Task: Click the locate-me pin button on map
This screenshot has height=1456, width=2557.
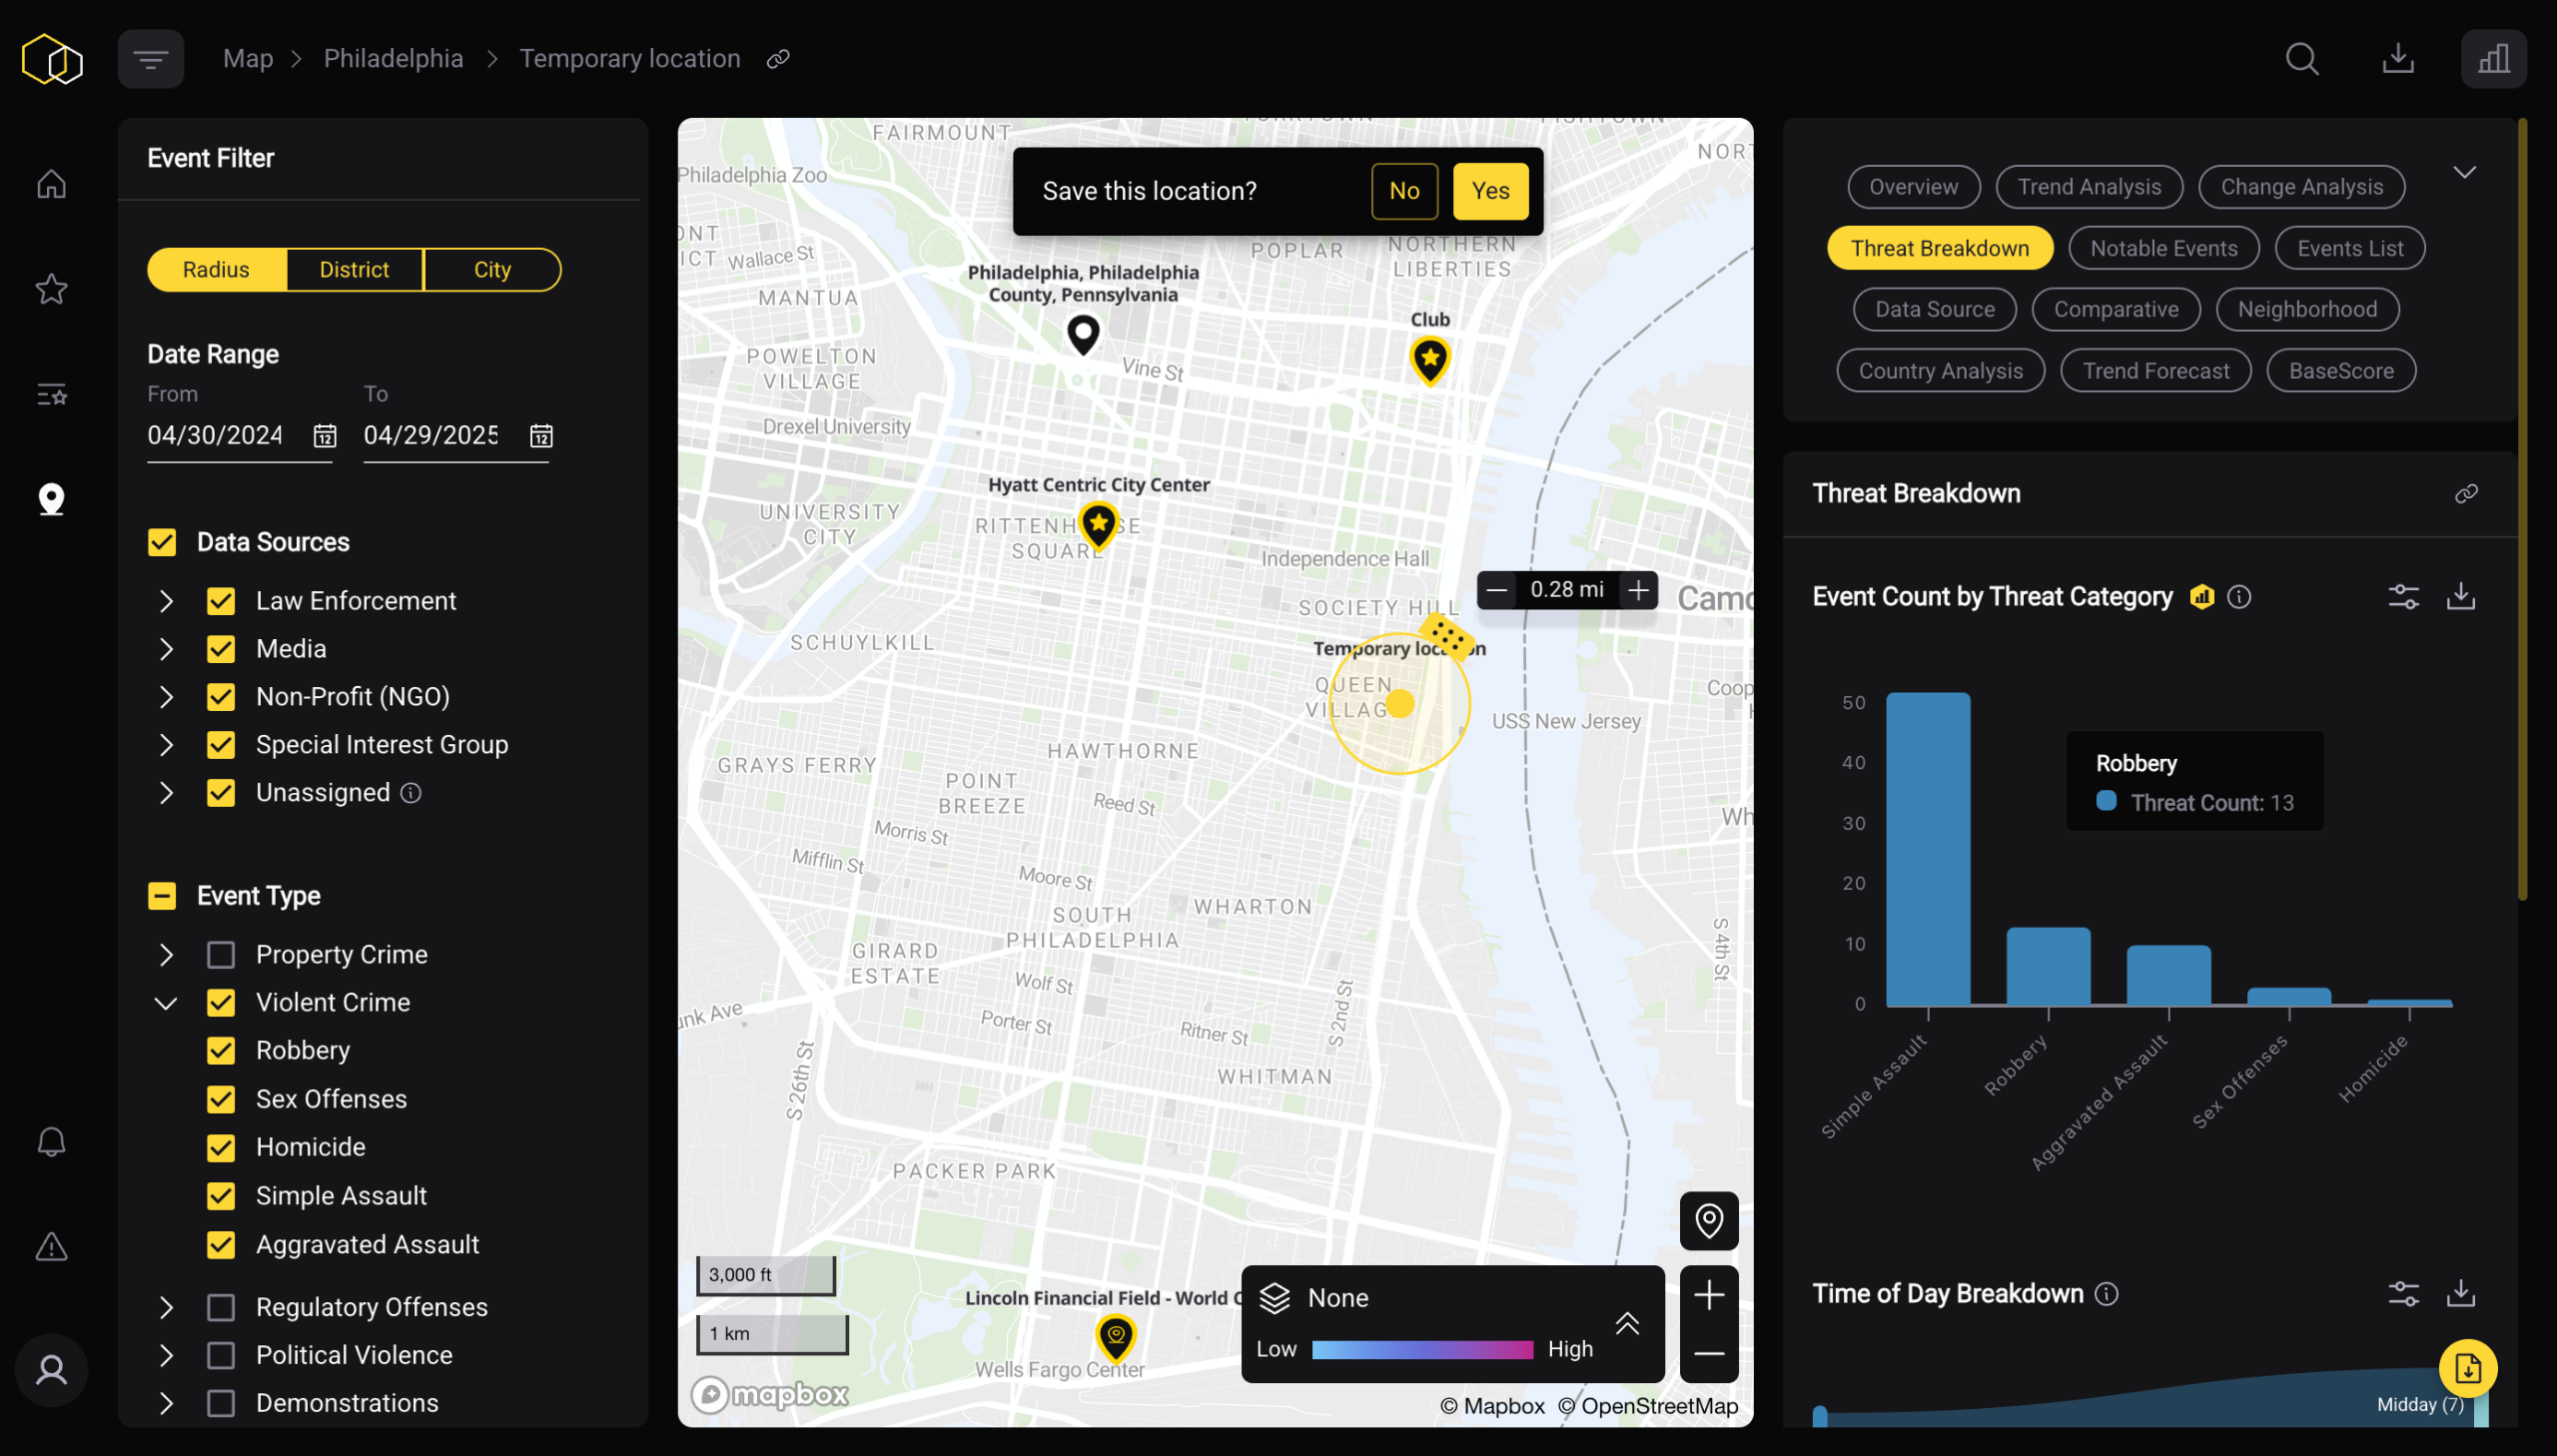Action: point(1708,1220)
